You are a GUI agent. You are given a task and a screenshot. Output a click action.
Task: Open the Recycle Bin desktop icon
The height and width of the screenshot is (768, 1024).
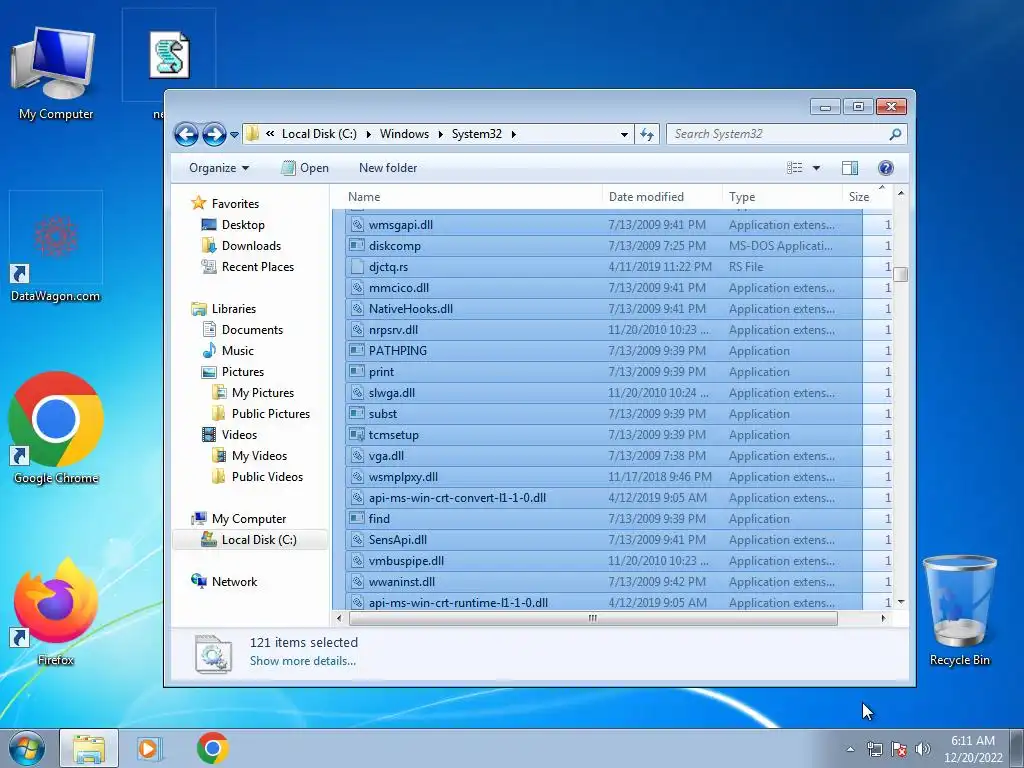959,611
